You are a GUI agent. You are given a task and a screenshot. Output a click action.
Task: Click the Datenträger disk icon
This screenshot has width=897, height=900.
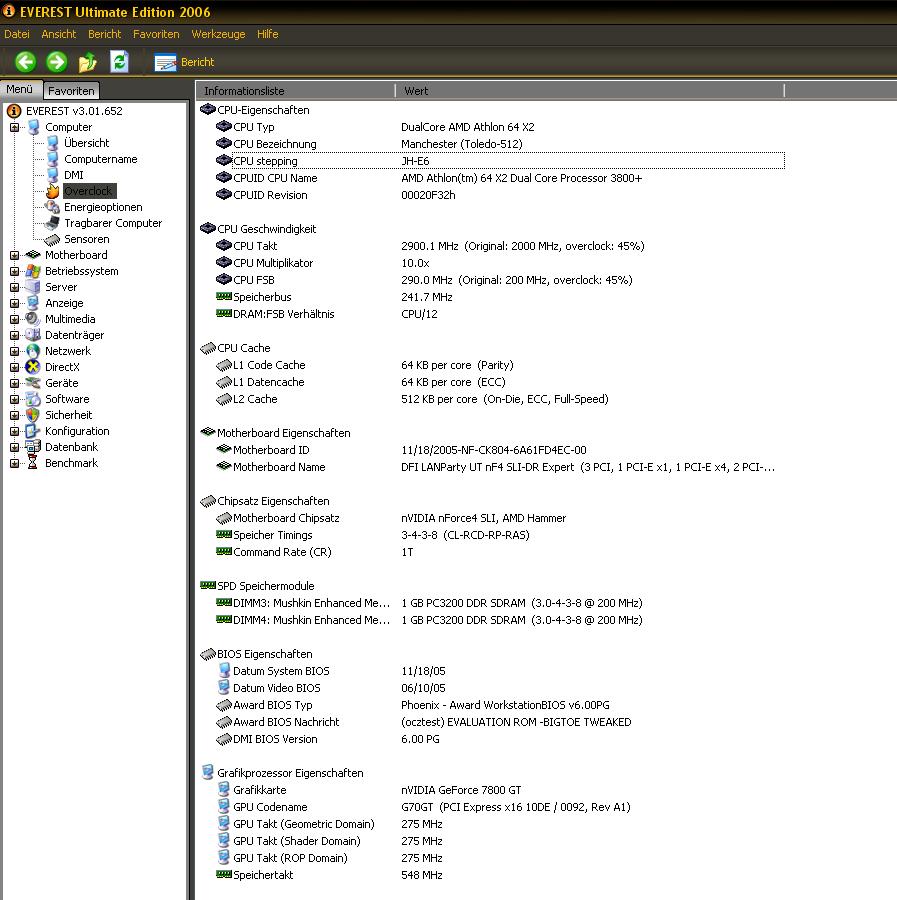33,335
